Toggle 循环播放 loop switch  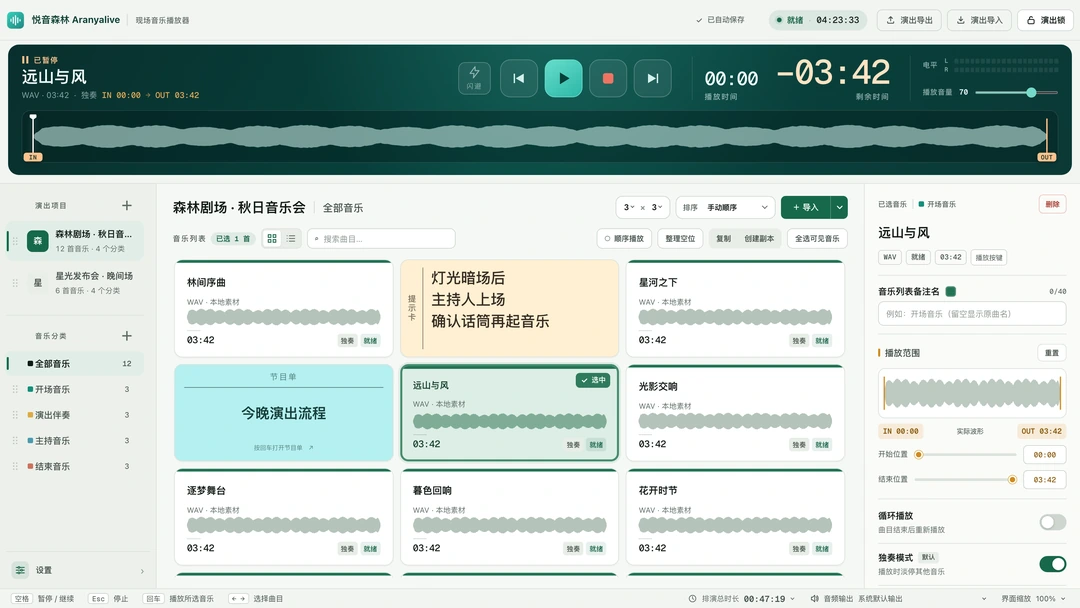(1052, 522)
